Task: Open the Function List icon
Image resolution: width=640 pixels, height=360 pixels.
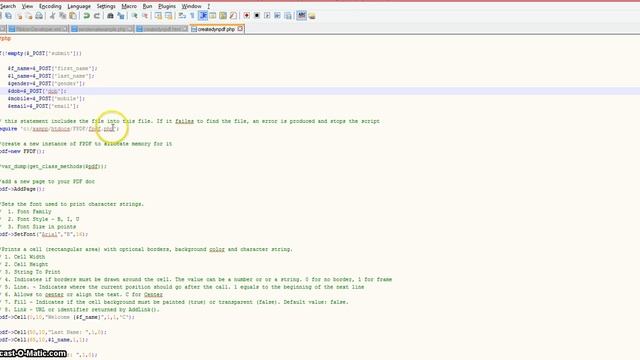Action: click(x=233, y=16)
